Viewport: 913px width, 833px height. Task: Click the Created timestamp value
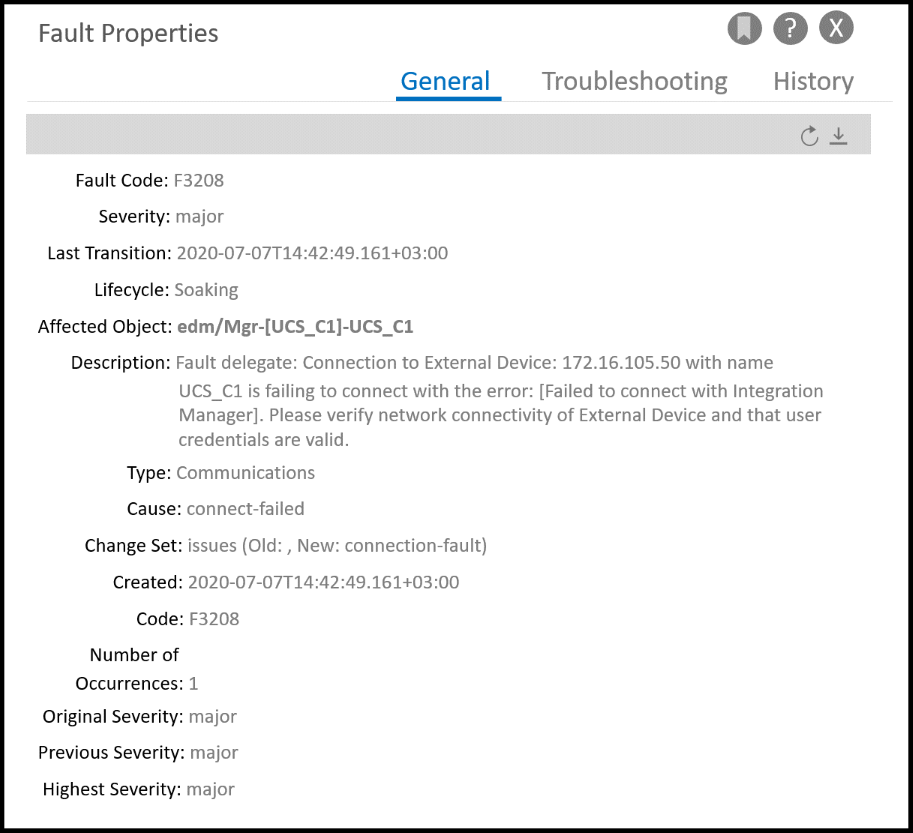[x=323, y=582]
